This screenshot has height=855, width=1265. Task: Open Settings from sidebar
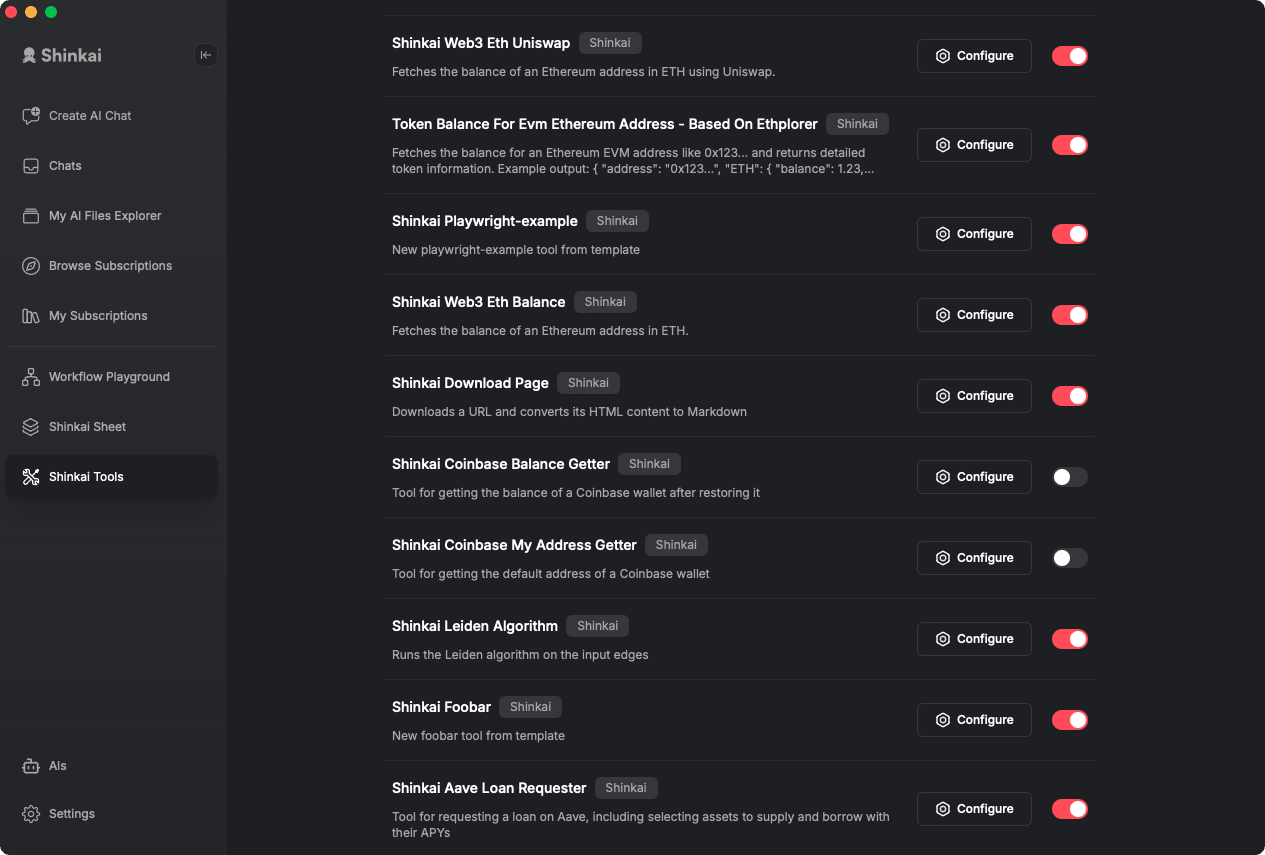click(111, 814)
